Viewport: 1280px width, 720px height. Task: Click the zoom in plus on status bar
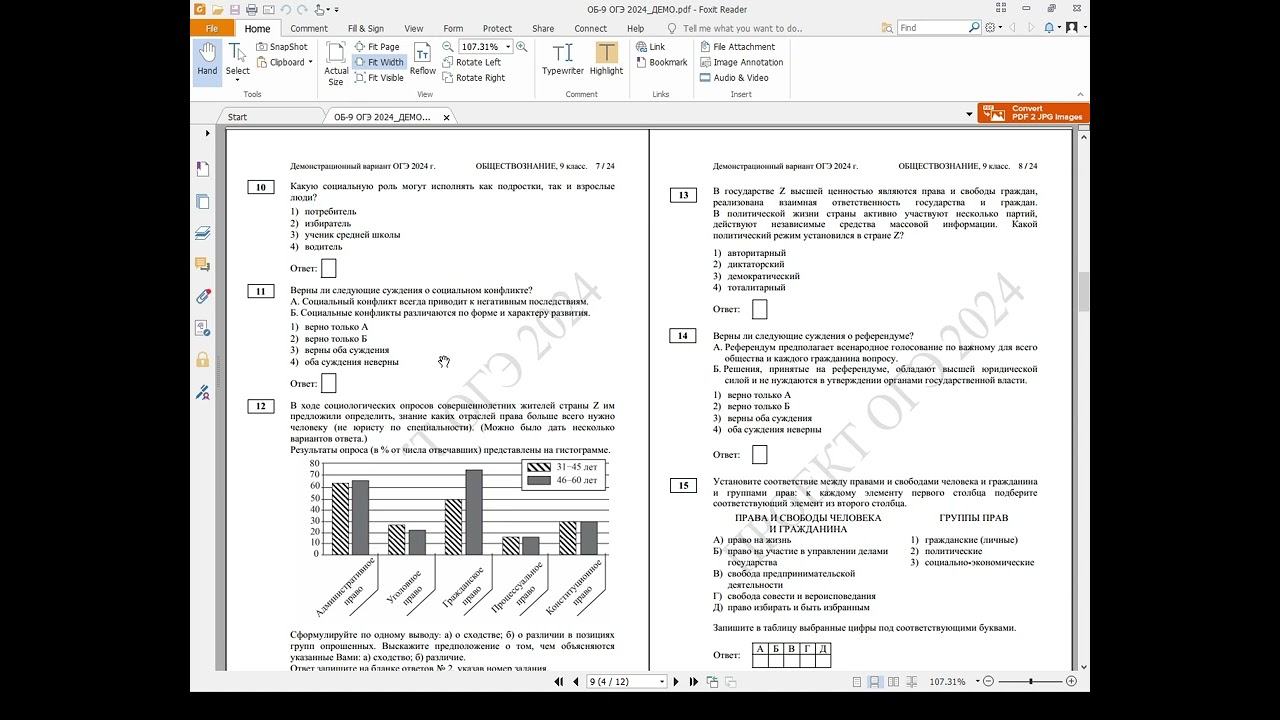click(1072, 682)
